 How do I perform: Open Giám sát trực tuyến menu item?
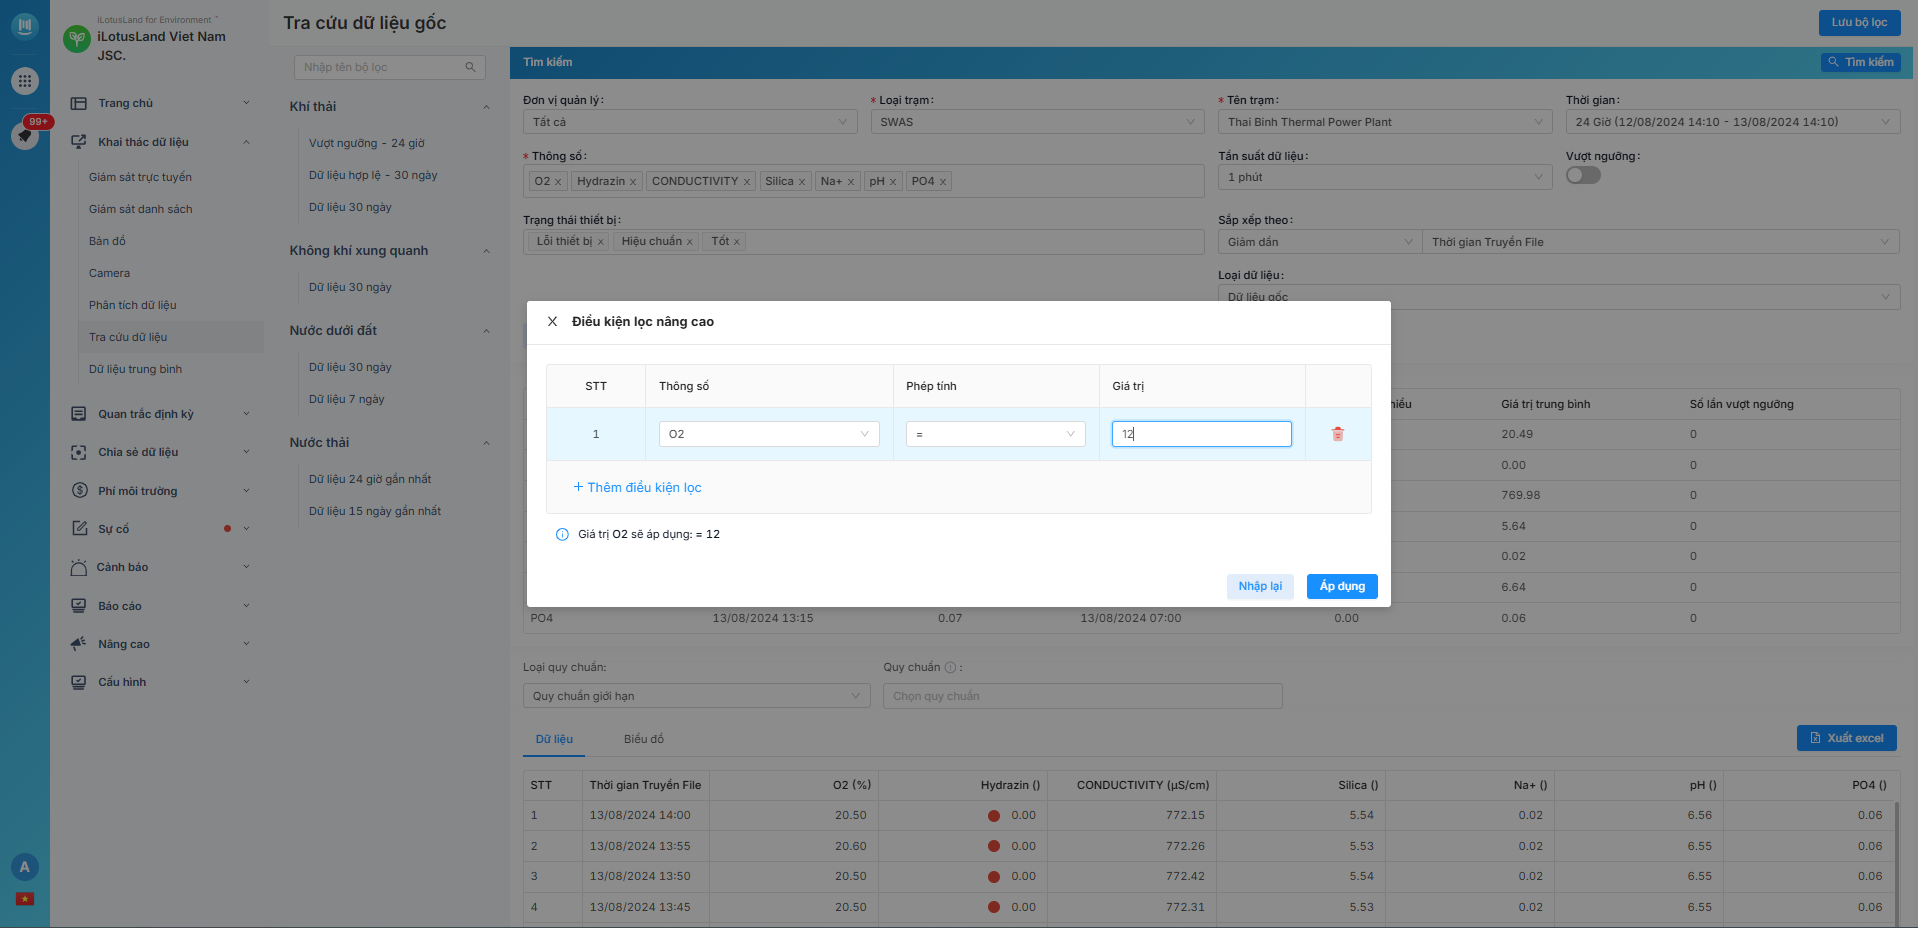(x=140, y=177)
